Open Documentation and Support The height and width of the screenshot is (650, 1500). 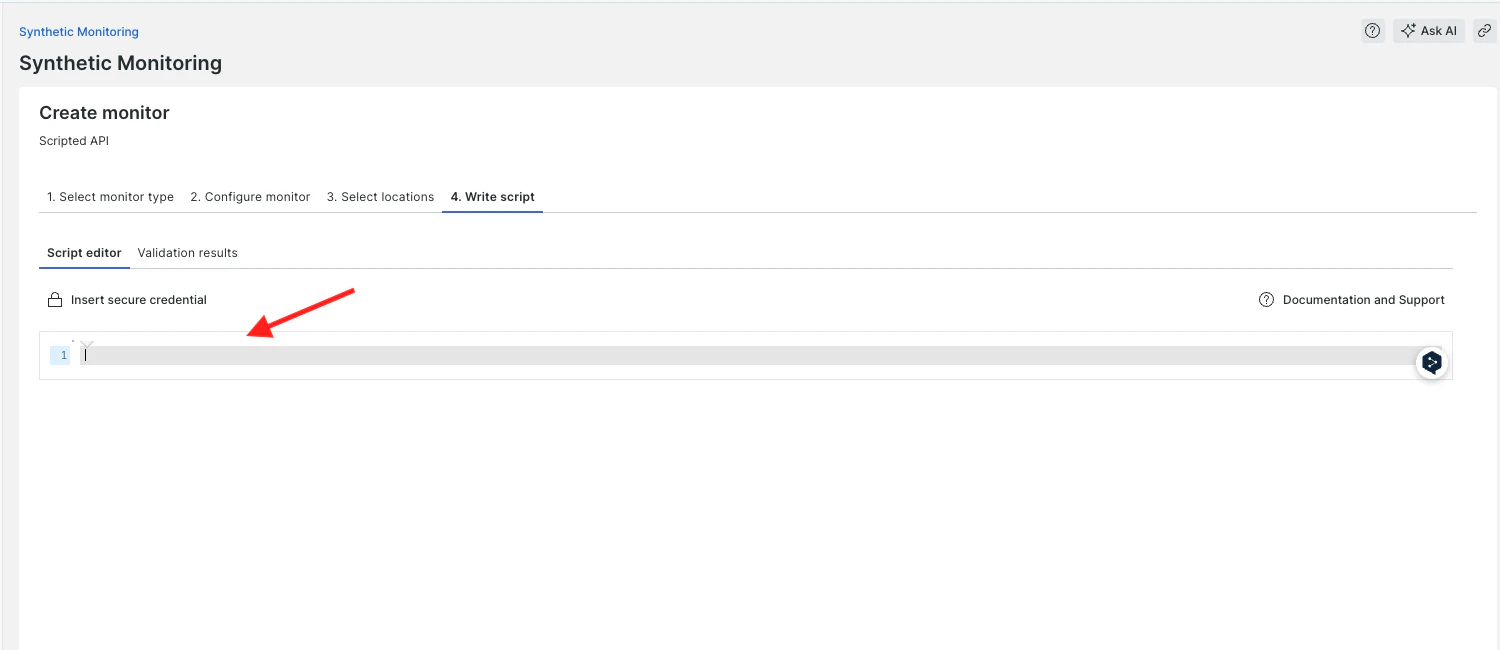point(1352,300)
